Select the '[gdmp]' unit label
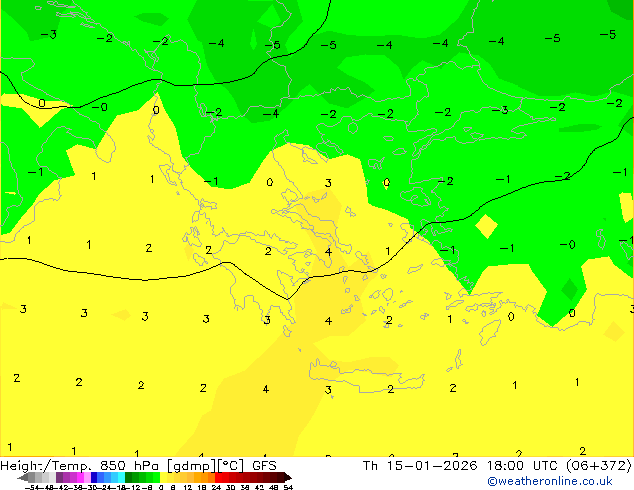 coord(190,466)
